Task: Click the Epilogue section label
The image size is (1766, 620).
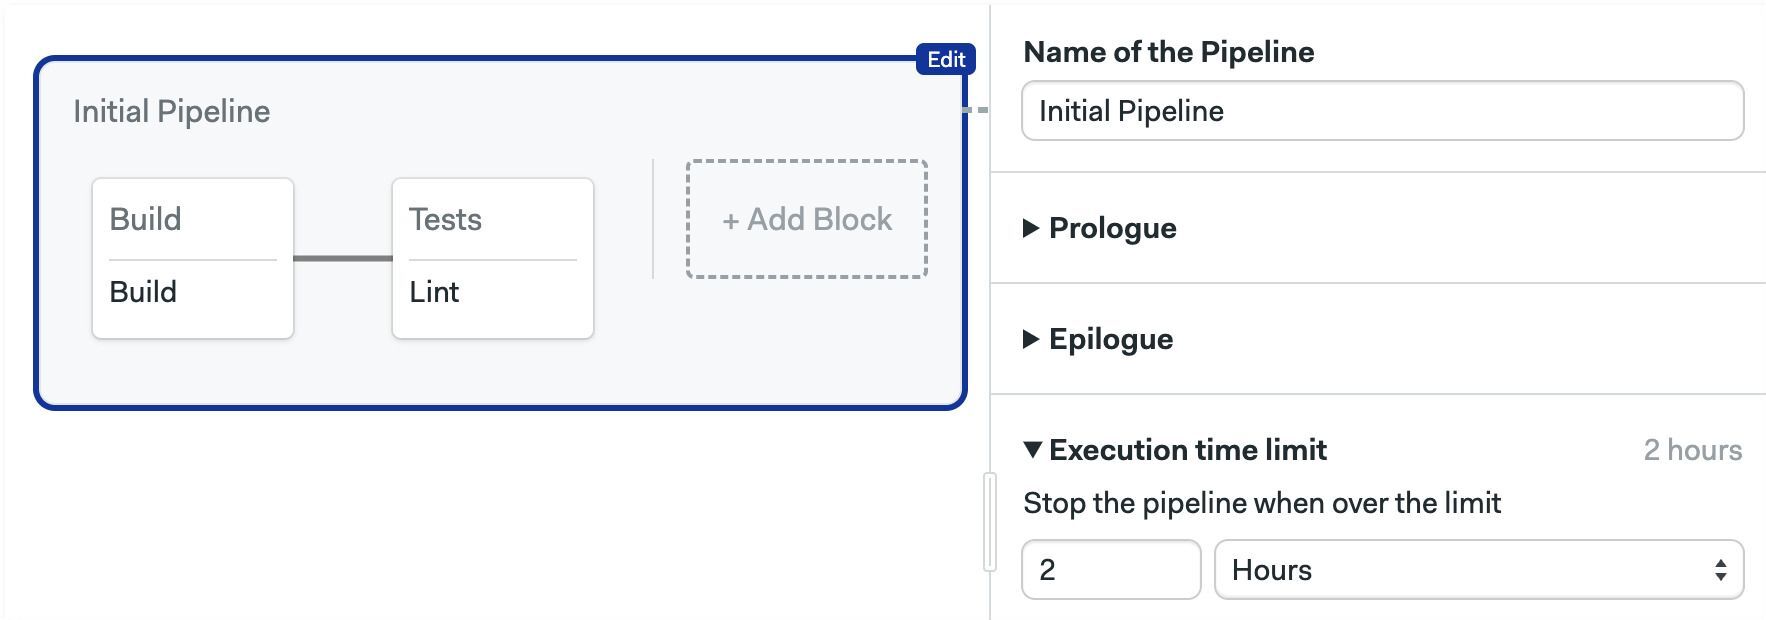Action: coord(1111,339)
